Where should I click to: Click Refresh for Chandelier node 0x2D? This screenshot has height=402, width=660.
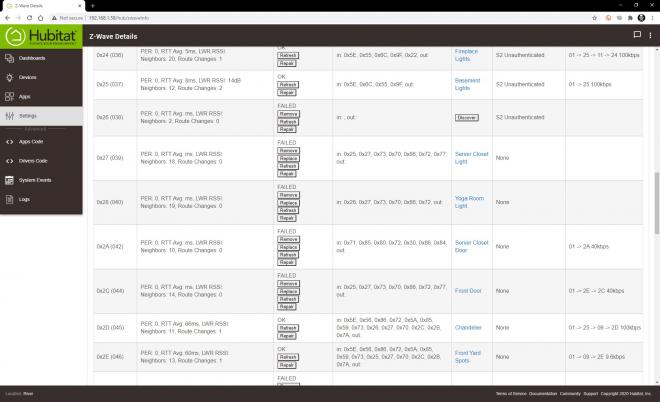(x=288, y=328)
